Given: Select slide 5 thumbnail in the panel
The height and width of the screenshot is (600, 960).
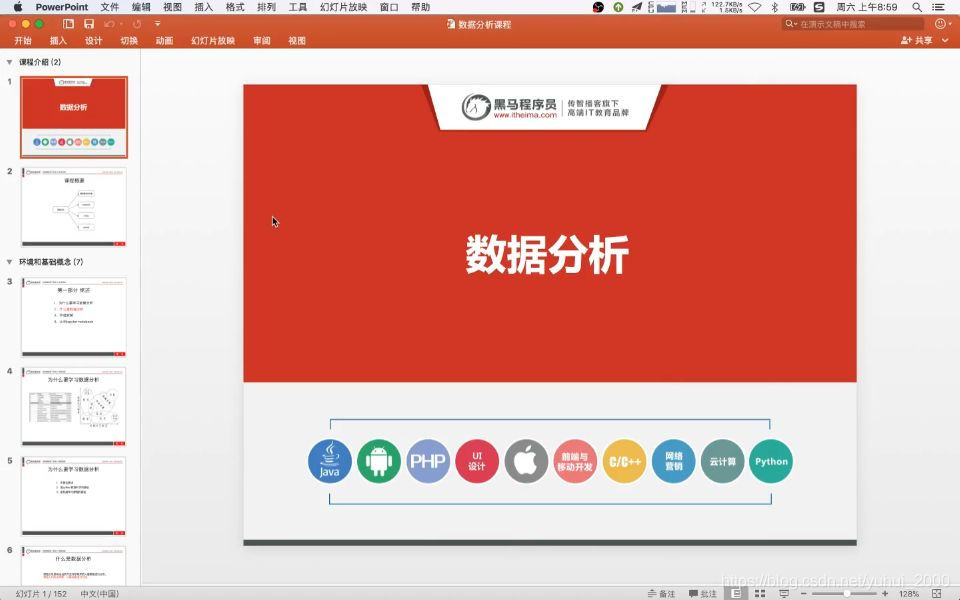Looking at the screenshot, I should pos(73,495).
